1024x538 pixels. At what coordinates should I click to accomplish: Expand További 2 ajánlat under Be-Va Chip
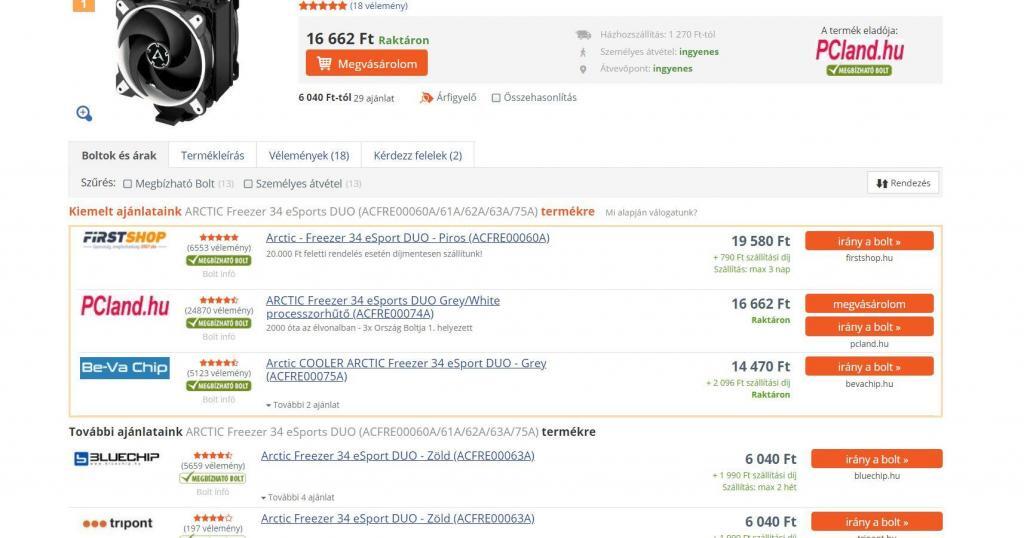[302, 405]
